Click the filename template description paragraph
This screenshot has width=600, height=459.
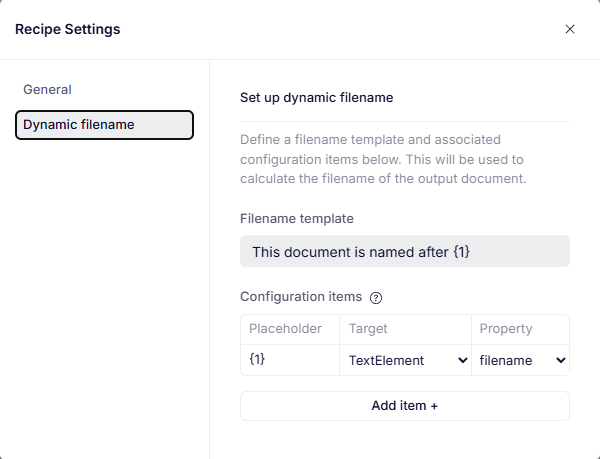(382, 159)
